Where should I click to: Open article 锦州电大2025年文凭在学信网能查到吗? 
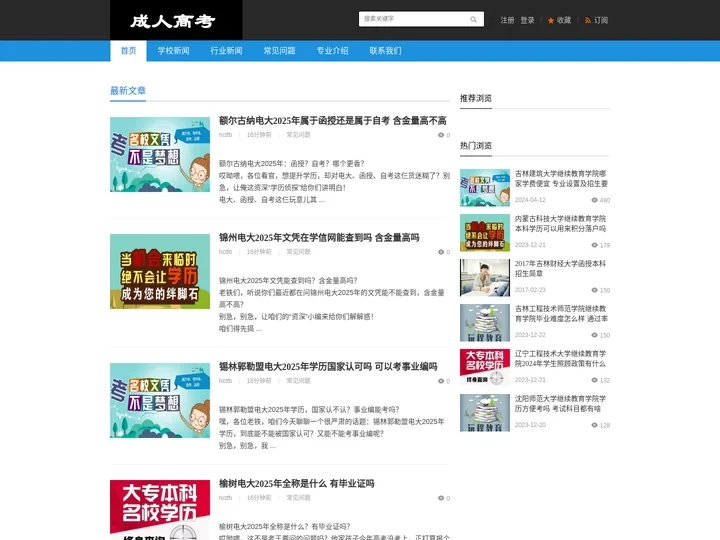pos(319,238)
